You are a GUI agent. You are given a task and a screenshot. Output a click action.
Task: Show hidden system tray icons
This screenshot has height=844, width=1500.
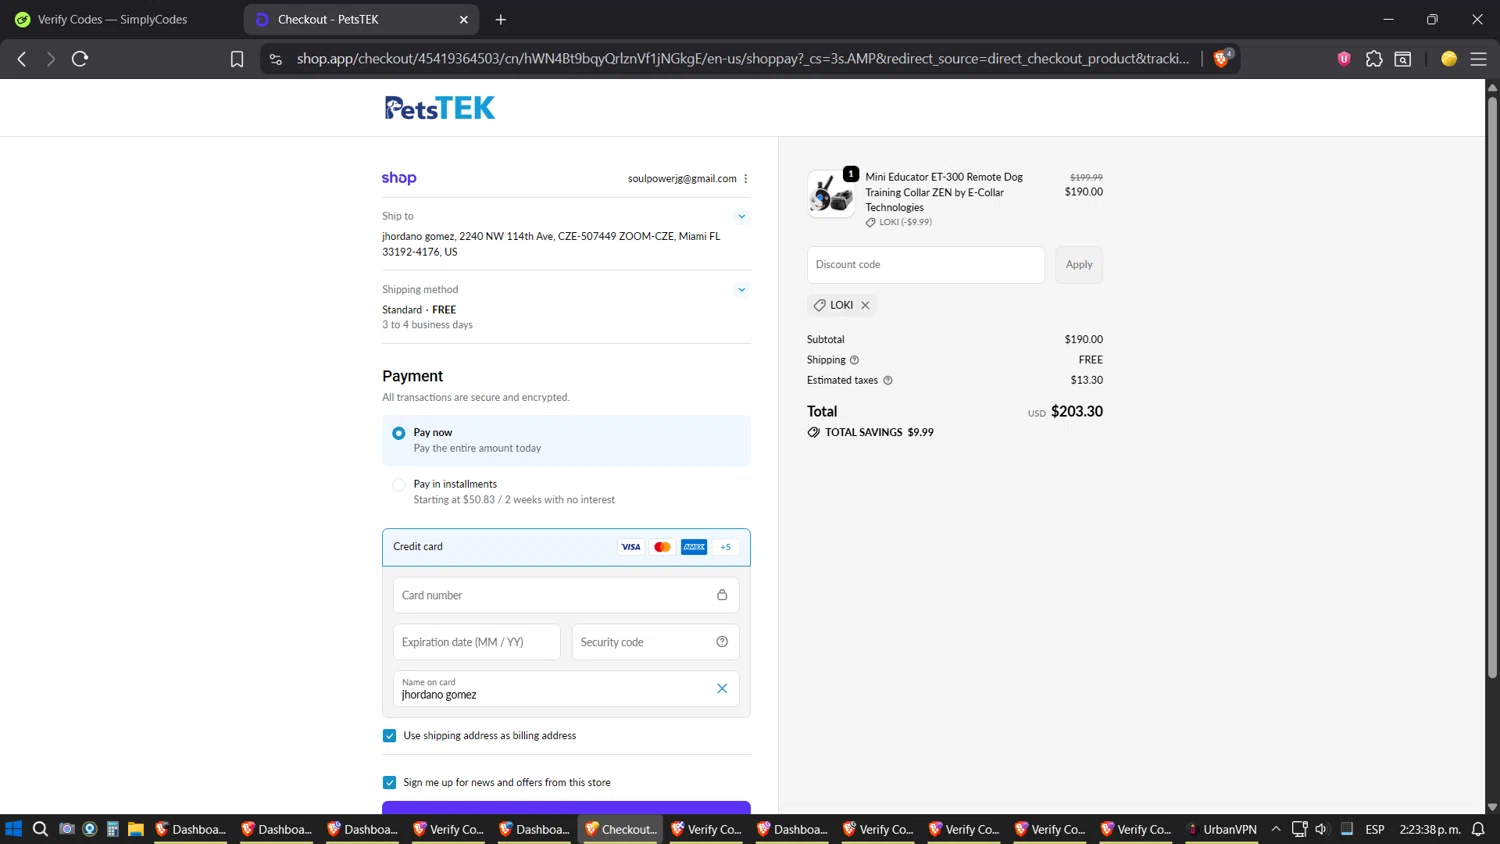click(1276, 829)
